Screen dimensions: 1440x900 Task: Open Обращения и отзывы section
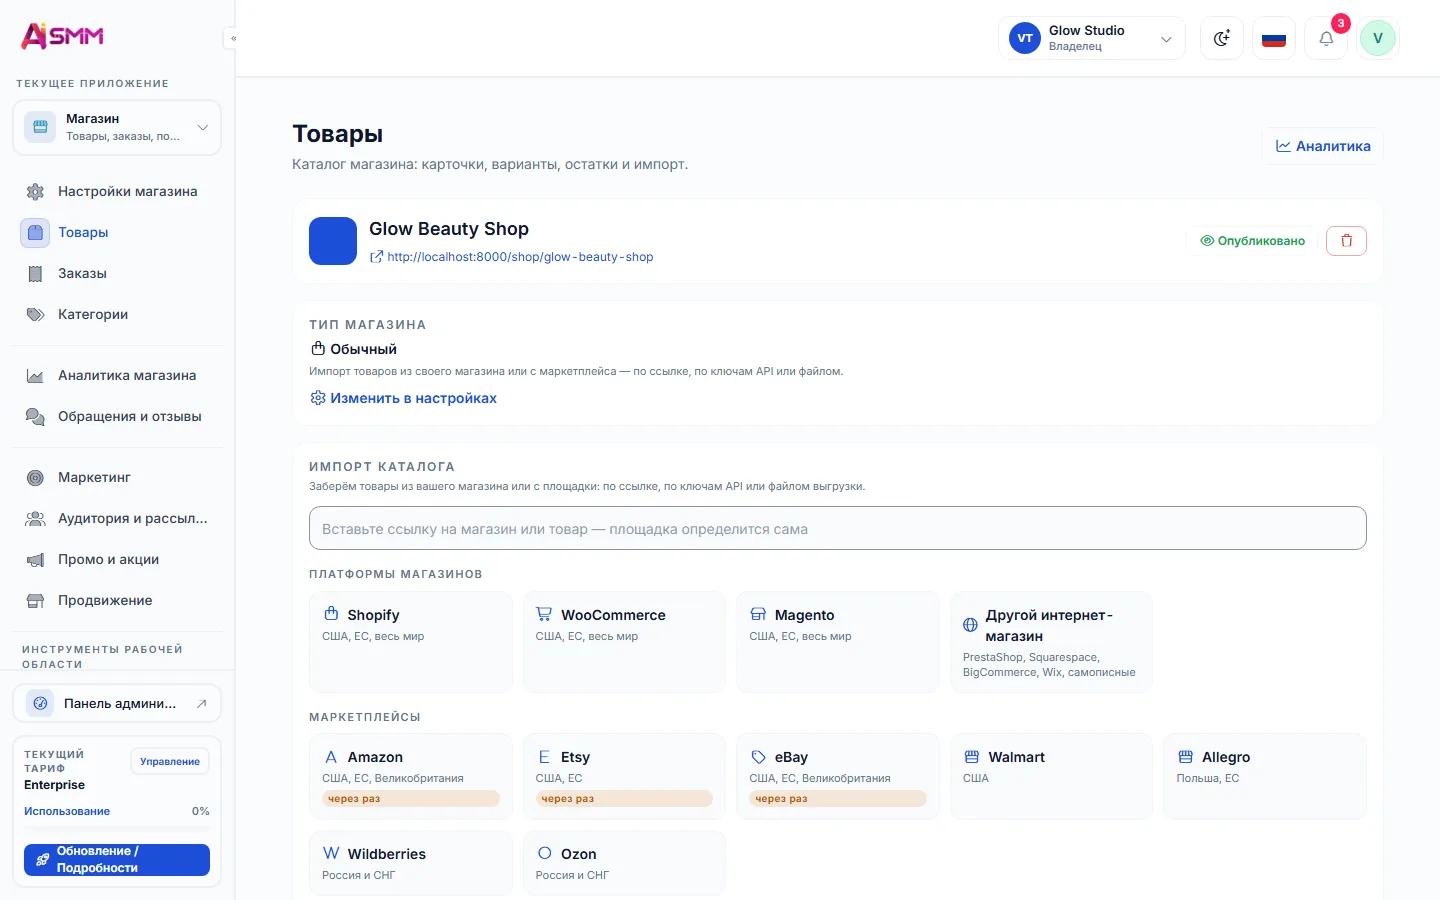tap(117, 416)
